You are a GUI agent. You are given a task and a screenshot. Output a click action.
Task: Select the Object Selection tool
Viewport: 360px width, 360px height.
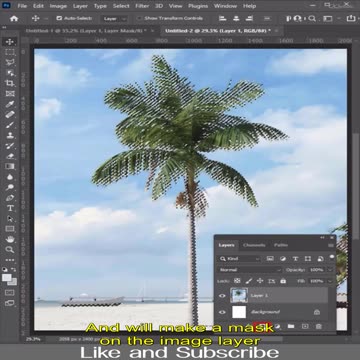point(10,73)
